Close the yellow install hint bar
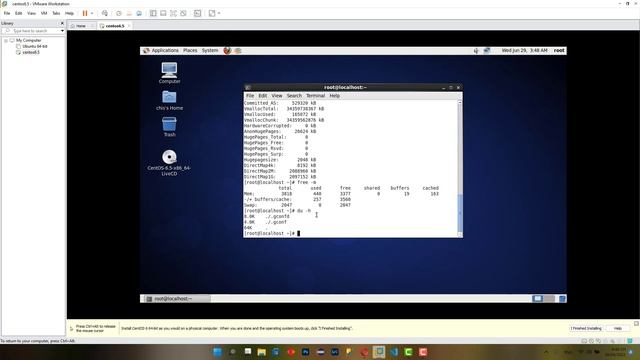The width and height of the screenshot is (640, 360). (x=636, y=324)
